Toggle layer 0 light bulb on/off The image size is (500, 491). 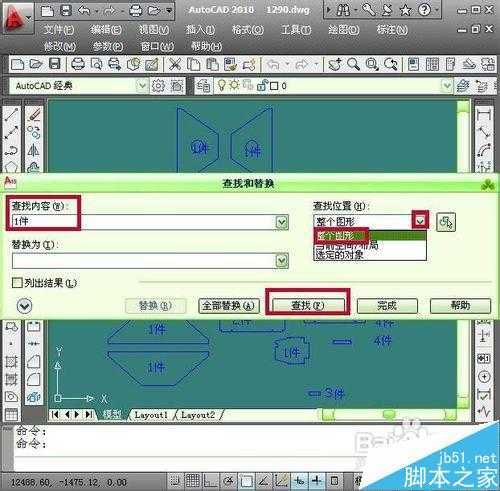[222, 86]
